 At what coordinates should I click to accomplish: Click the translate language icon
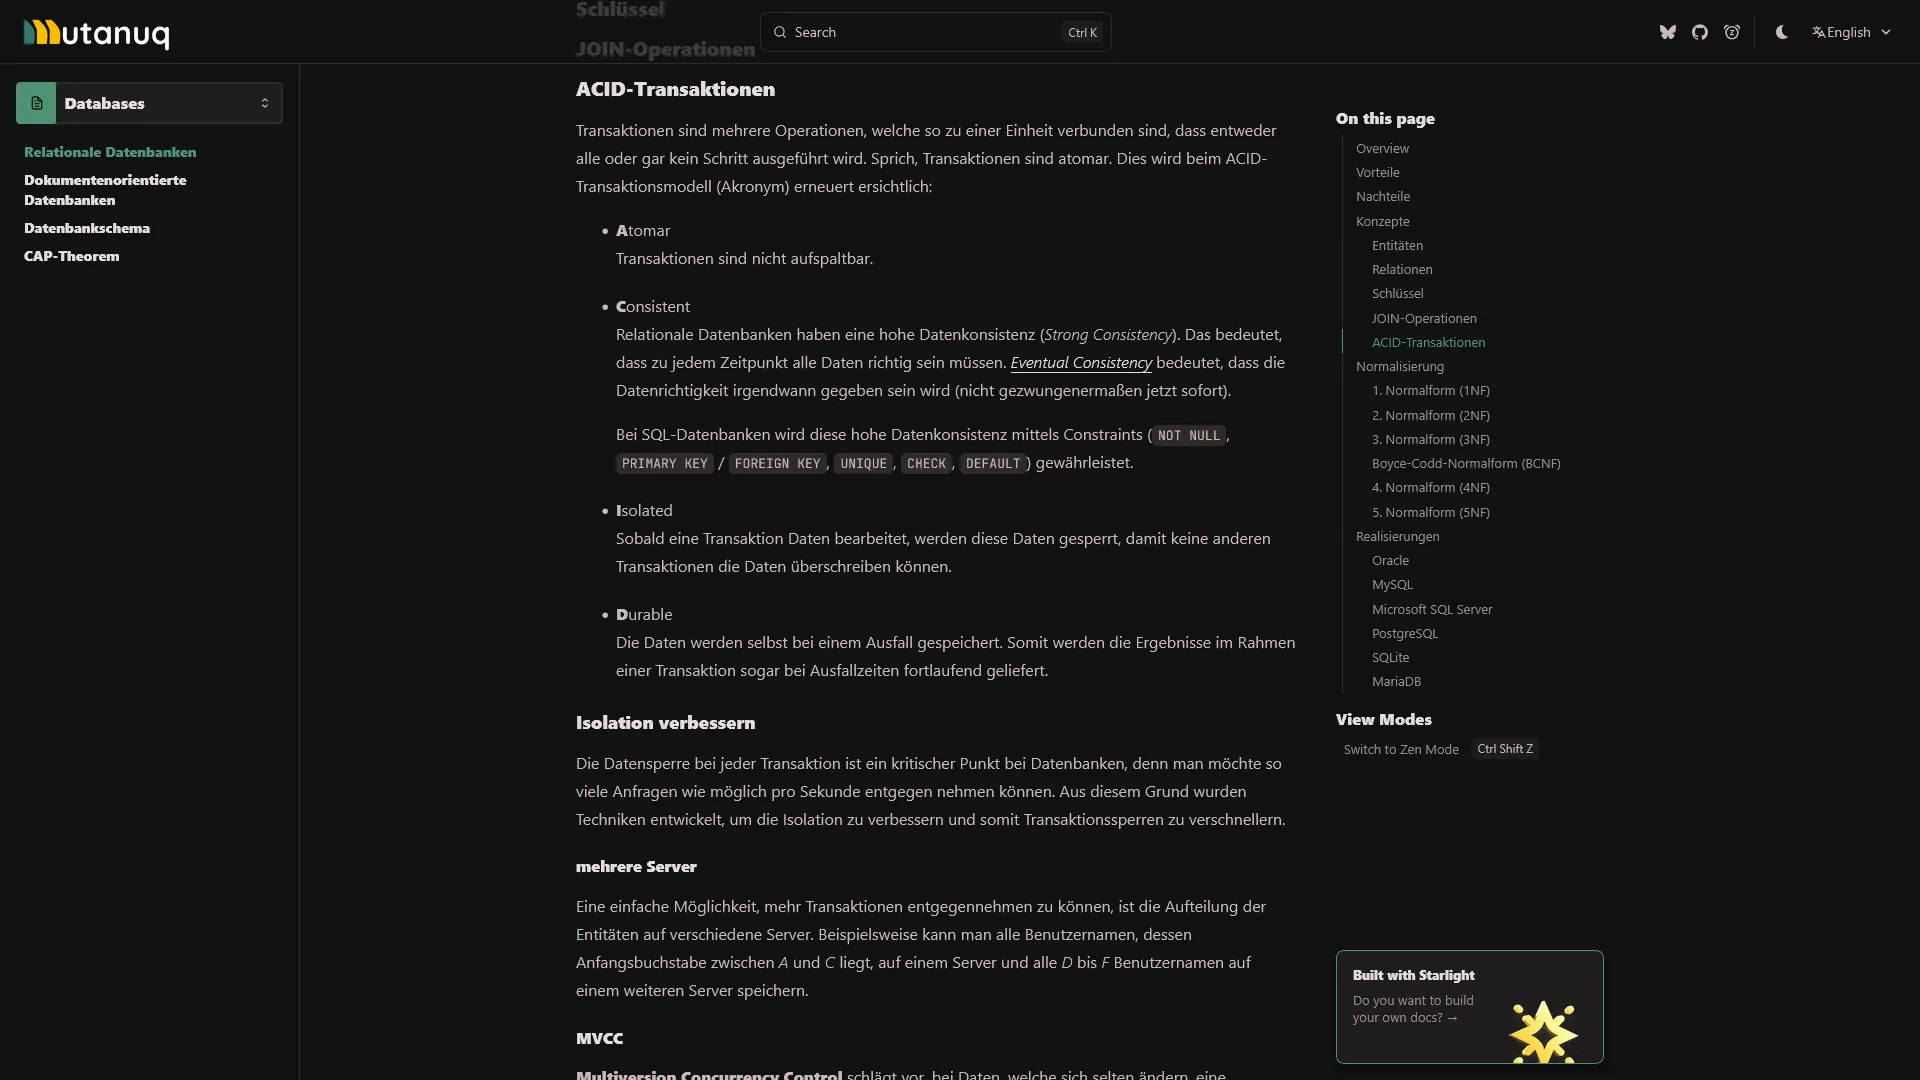pyautogui.click(x=1818, y=32)
